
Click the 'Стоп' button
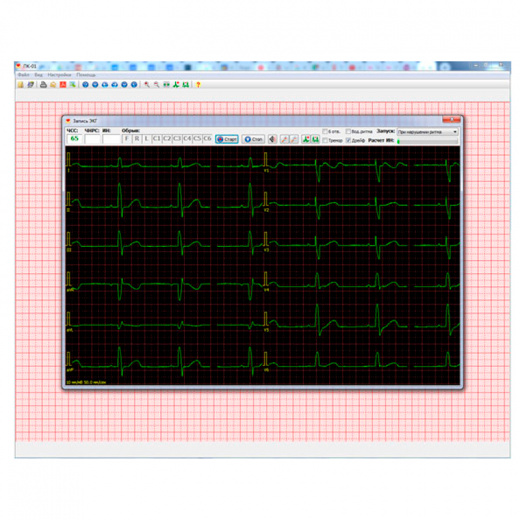tap(253, 139)
